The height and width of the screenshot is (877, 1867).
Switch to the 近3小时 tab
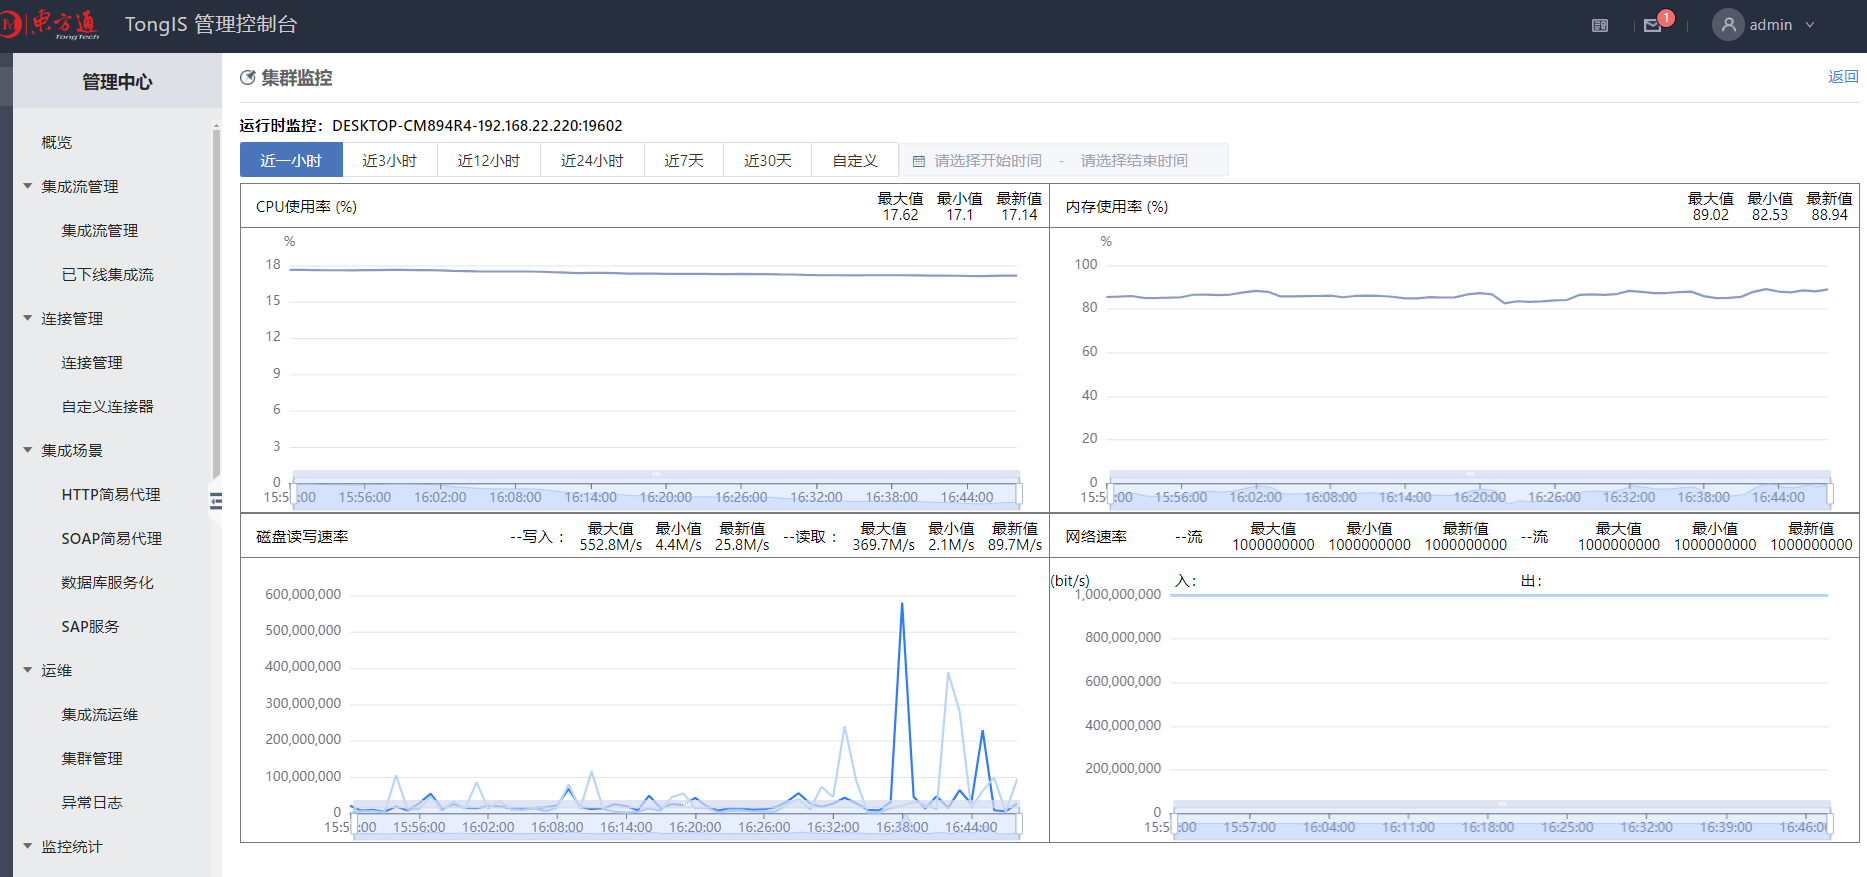[x=390, y=160]
